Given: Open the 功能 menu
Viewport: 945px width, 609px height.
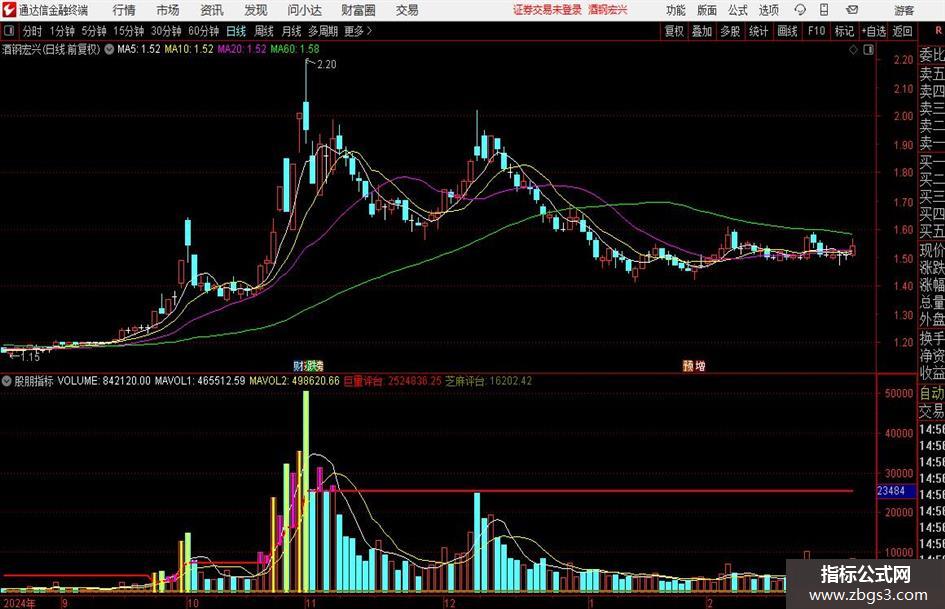Looking at the screenshot, I should tap(676, 10).
